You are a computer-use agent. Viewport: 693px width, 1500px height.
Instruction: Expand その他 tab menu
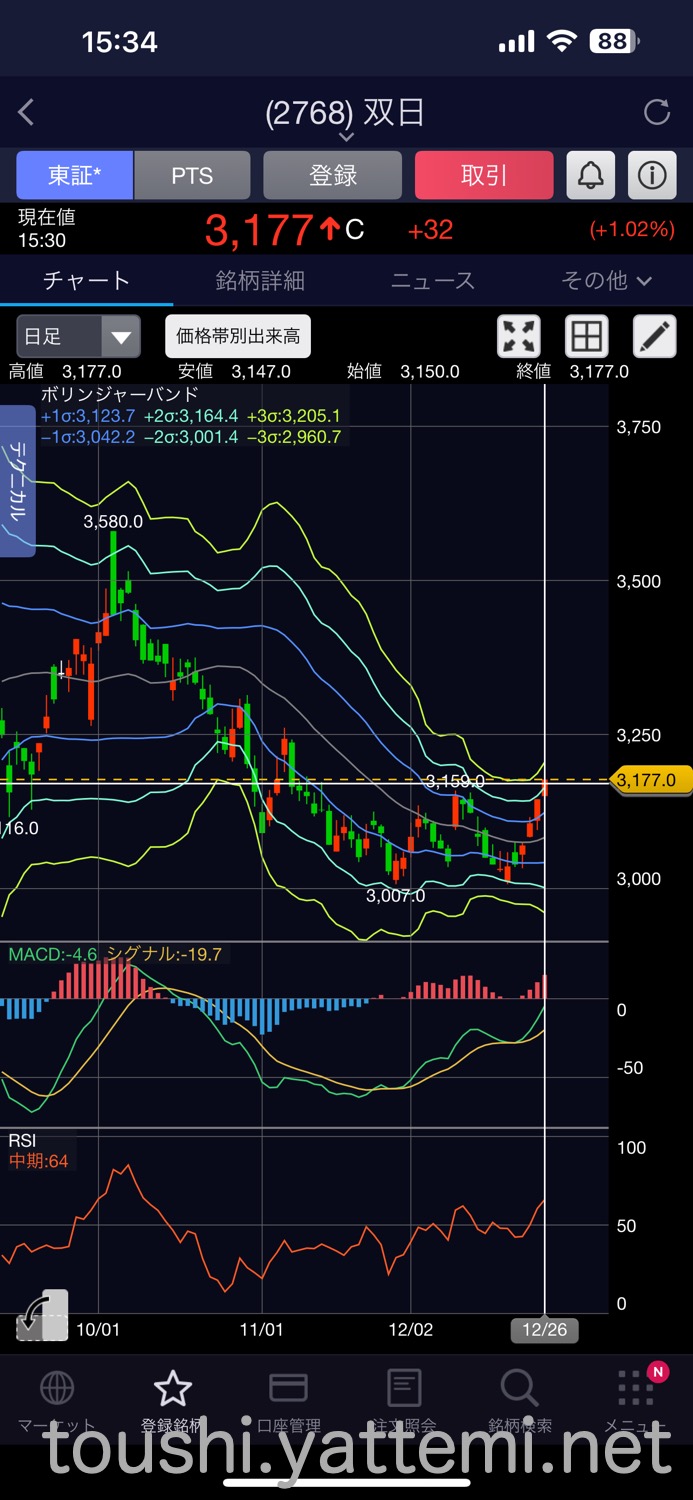[606, 281]
